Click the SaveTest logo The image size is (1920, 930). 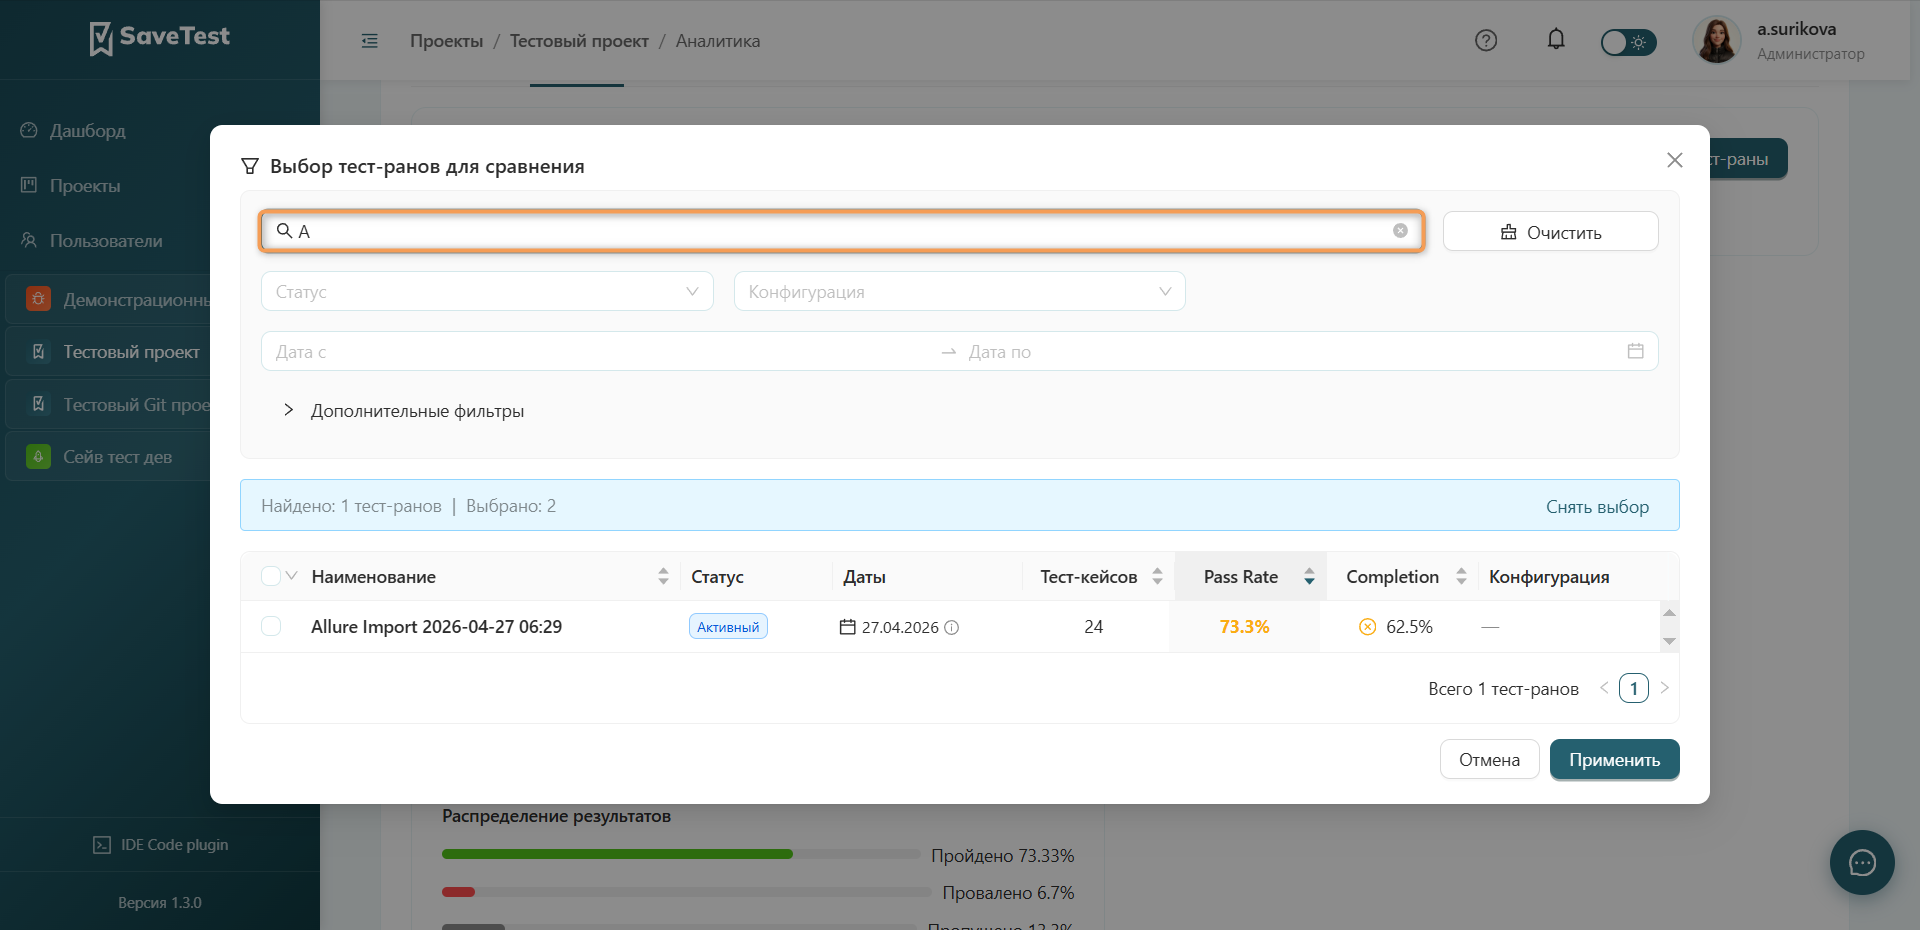[x=160, y=38]
